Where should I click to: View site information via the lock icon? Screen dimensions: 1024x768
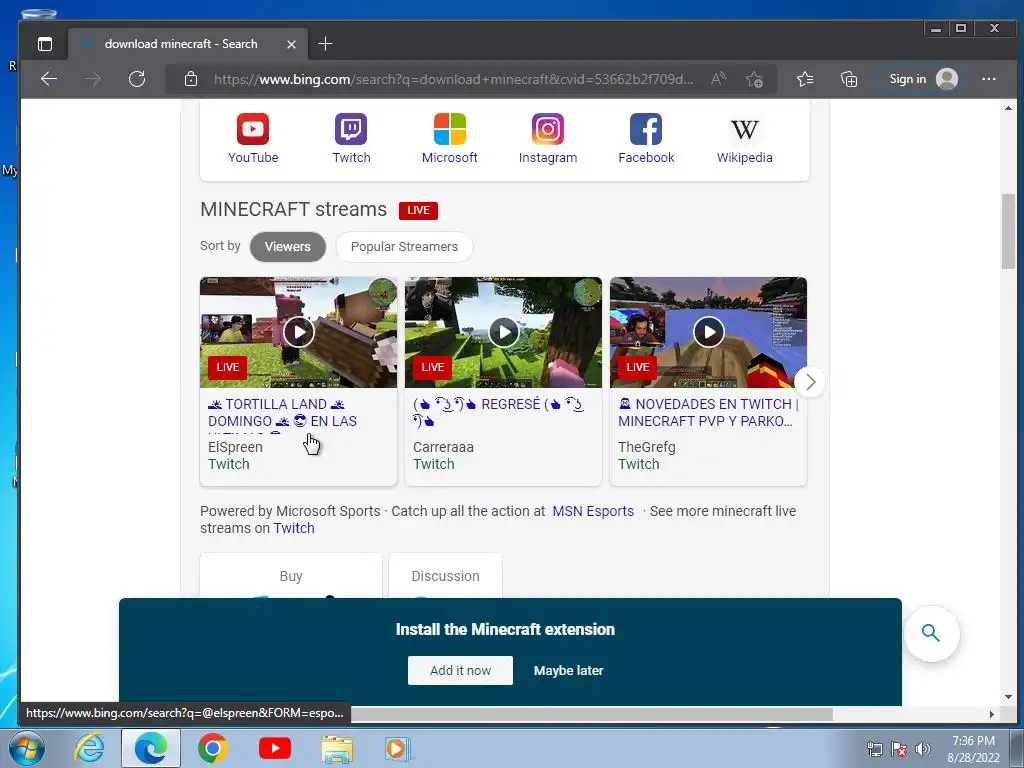pyautogui.click(x=191, y=79)
